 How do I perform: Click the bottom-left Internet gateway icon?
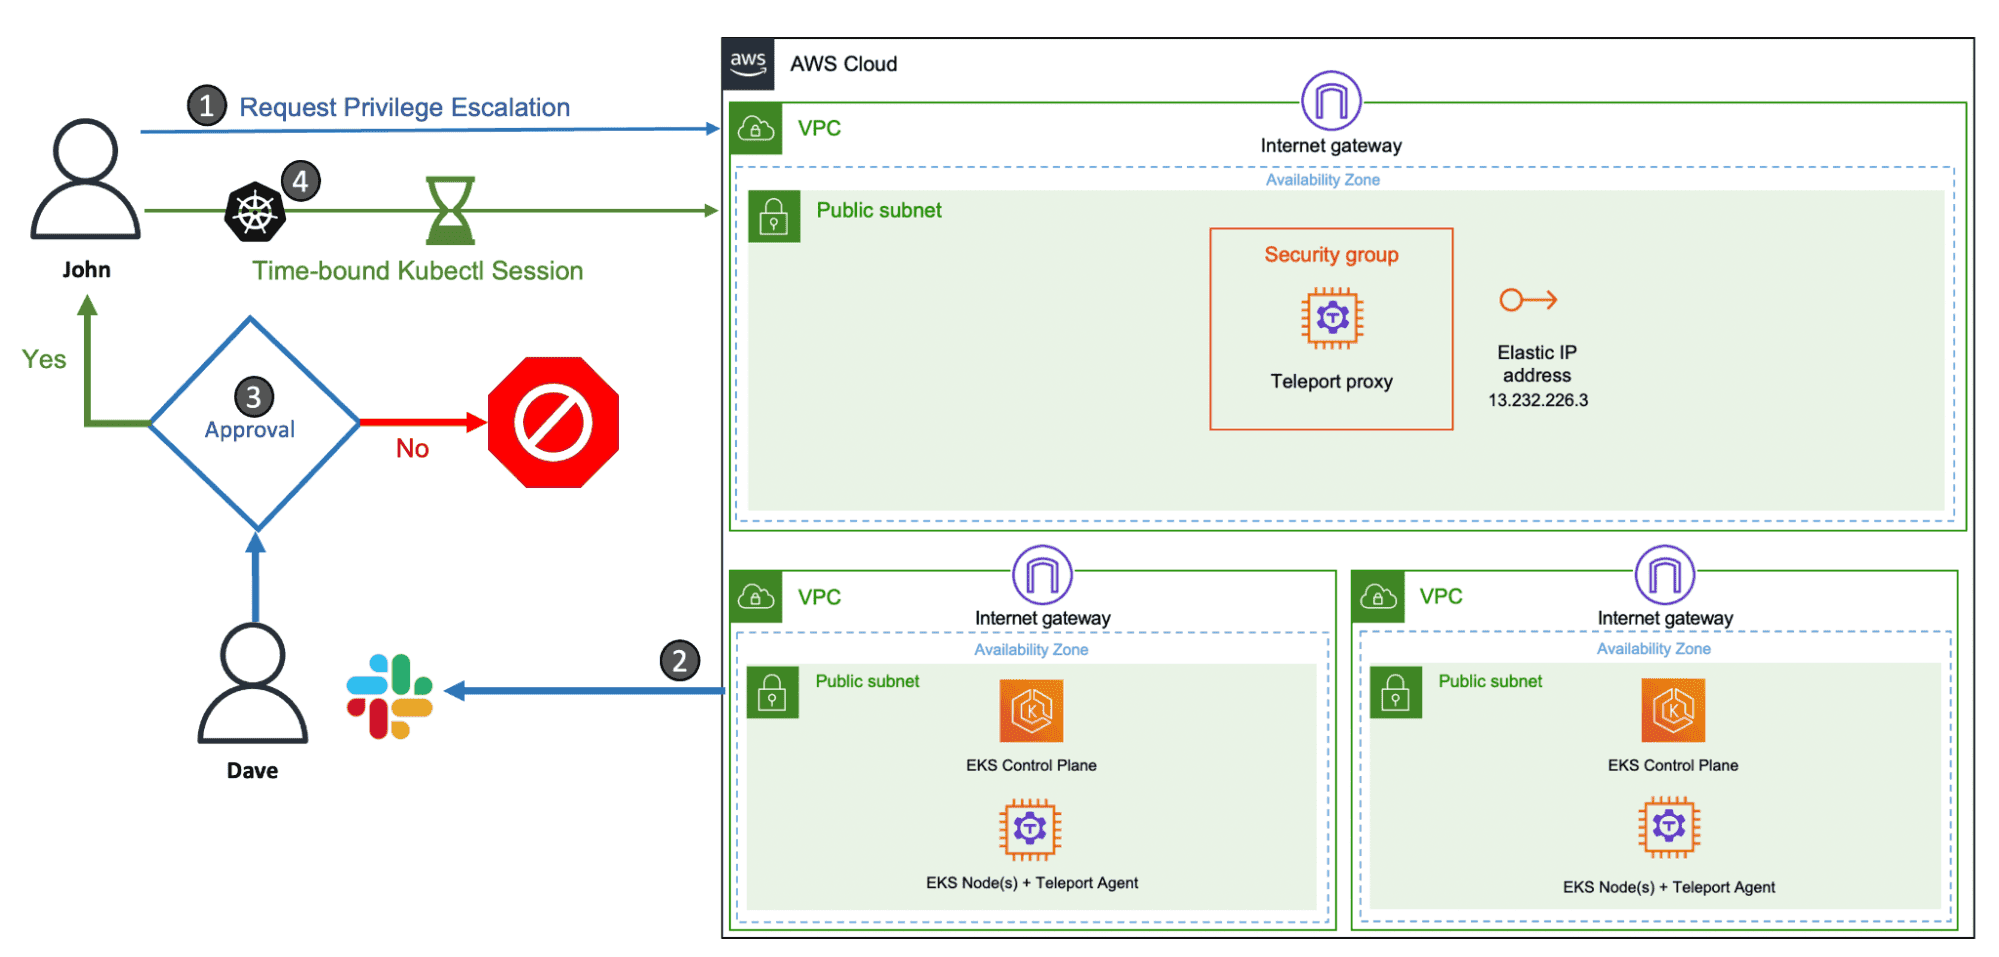(x=1042, y=575)
